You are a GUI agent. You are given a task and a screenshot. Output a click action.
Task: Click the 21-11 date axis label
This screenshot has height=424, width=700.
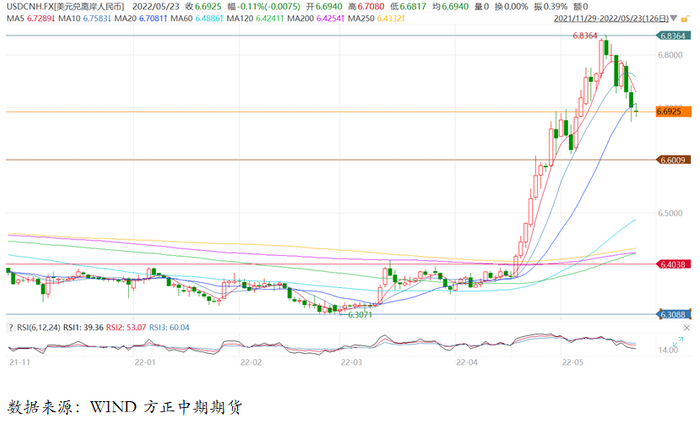point(20,362)
